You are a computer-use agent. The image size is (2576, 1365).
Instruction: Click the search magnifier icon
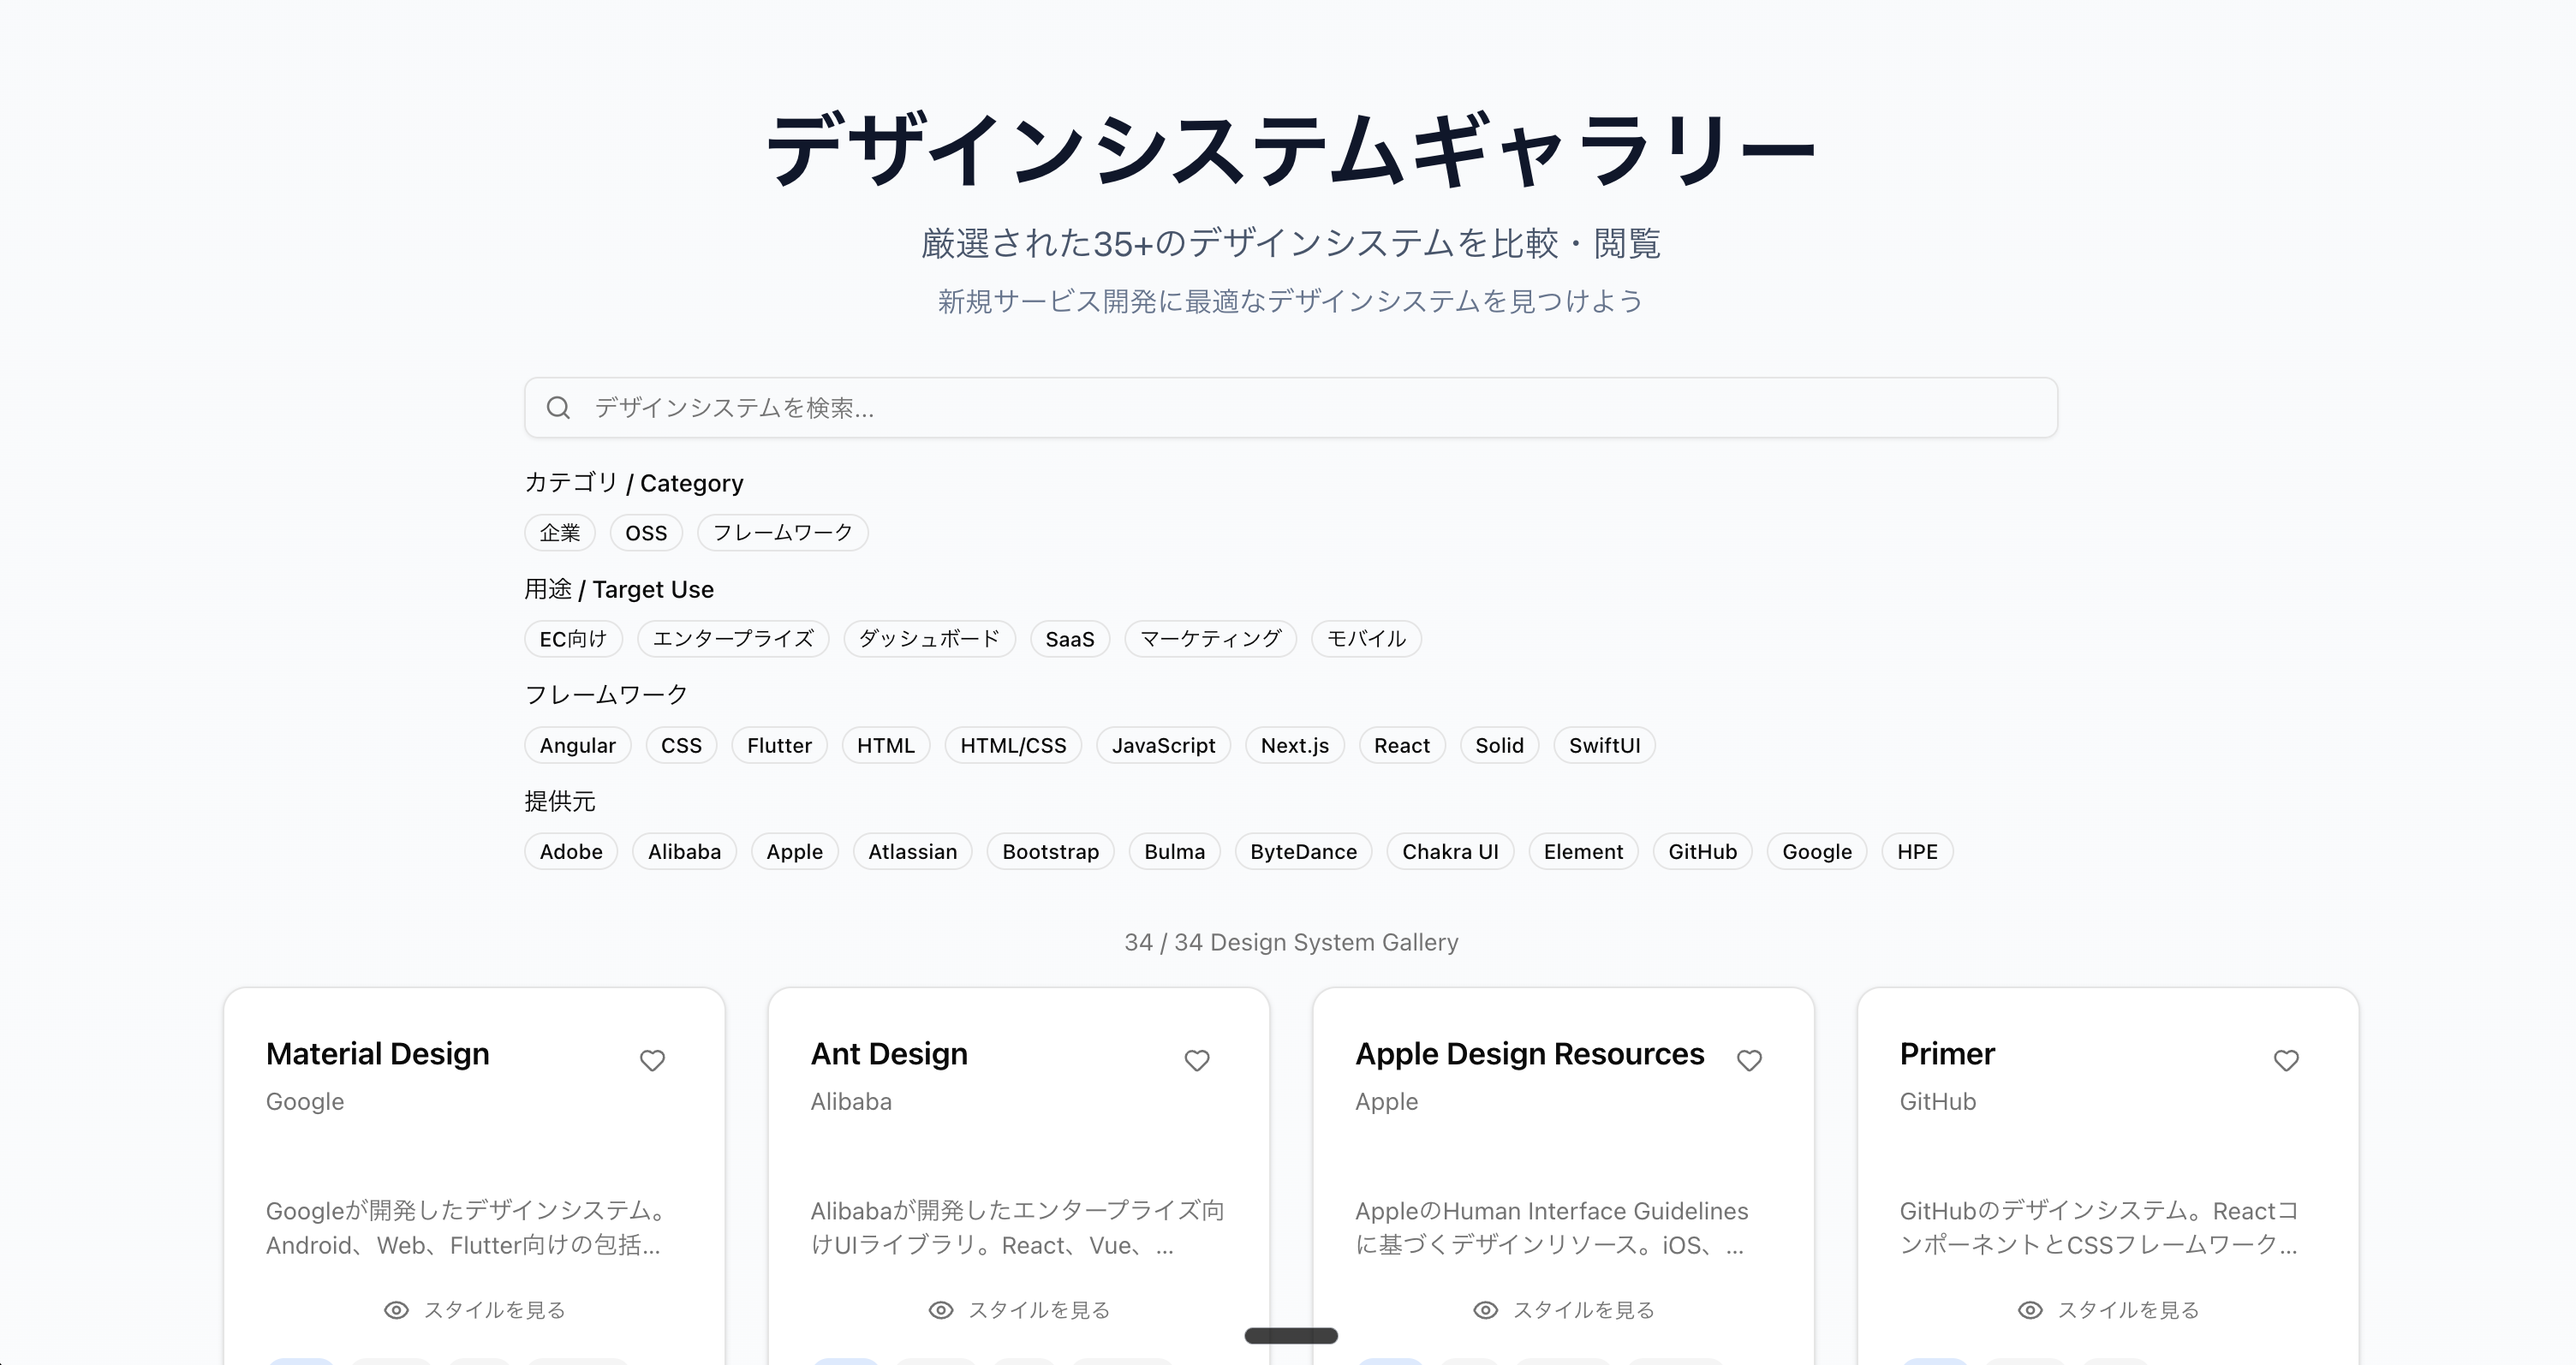coord(558,408)
